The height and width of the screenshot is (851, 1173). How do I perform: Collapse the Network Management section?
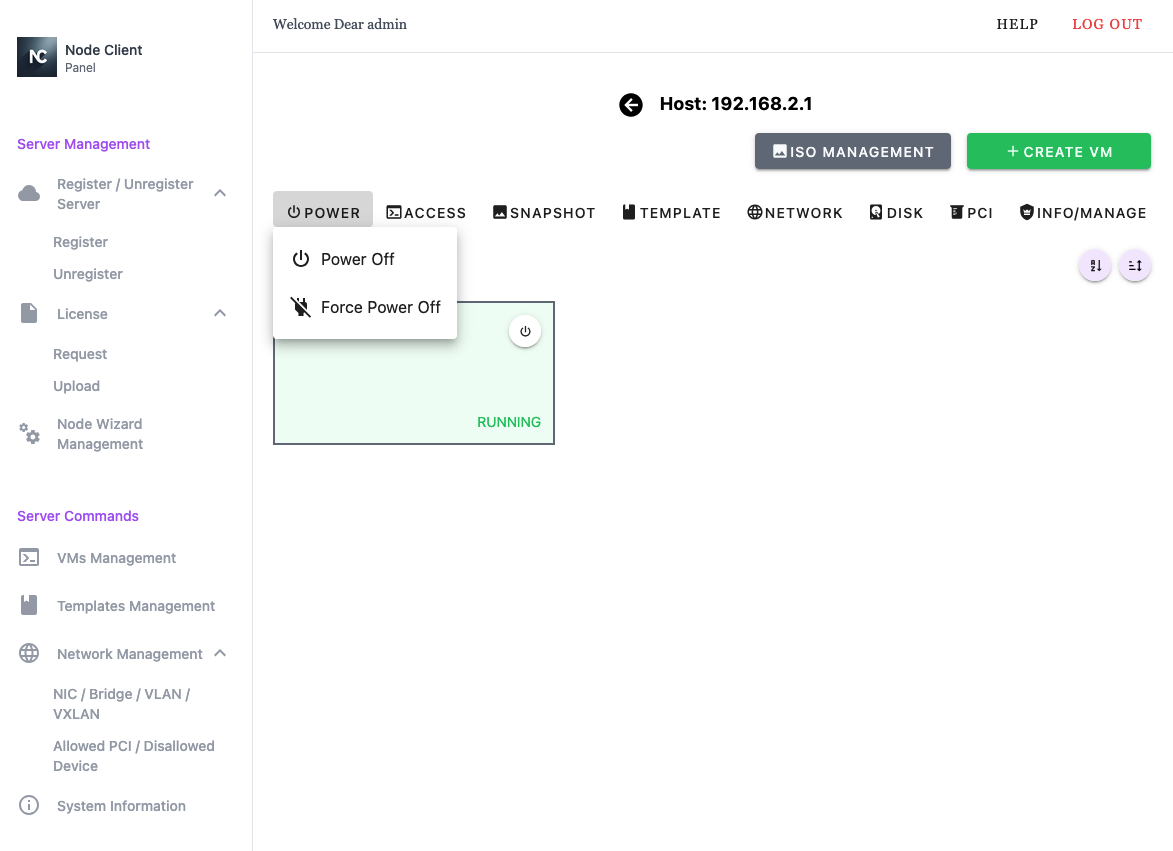(221, 654)
